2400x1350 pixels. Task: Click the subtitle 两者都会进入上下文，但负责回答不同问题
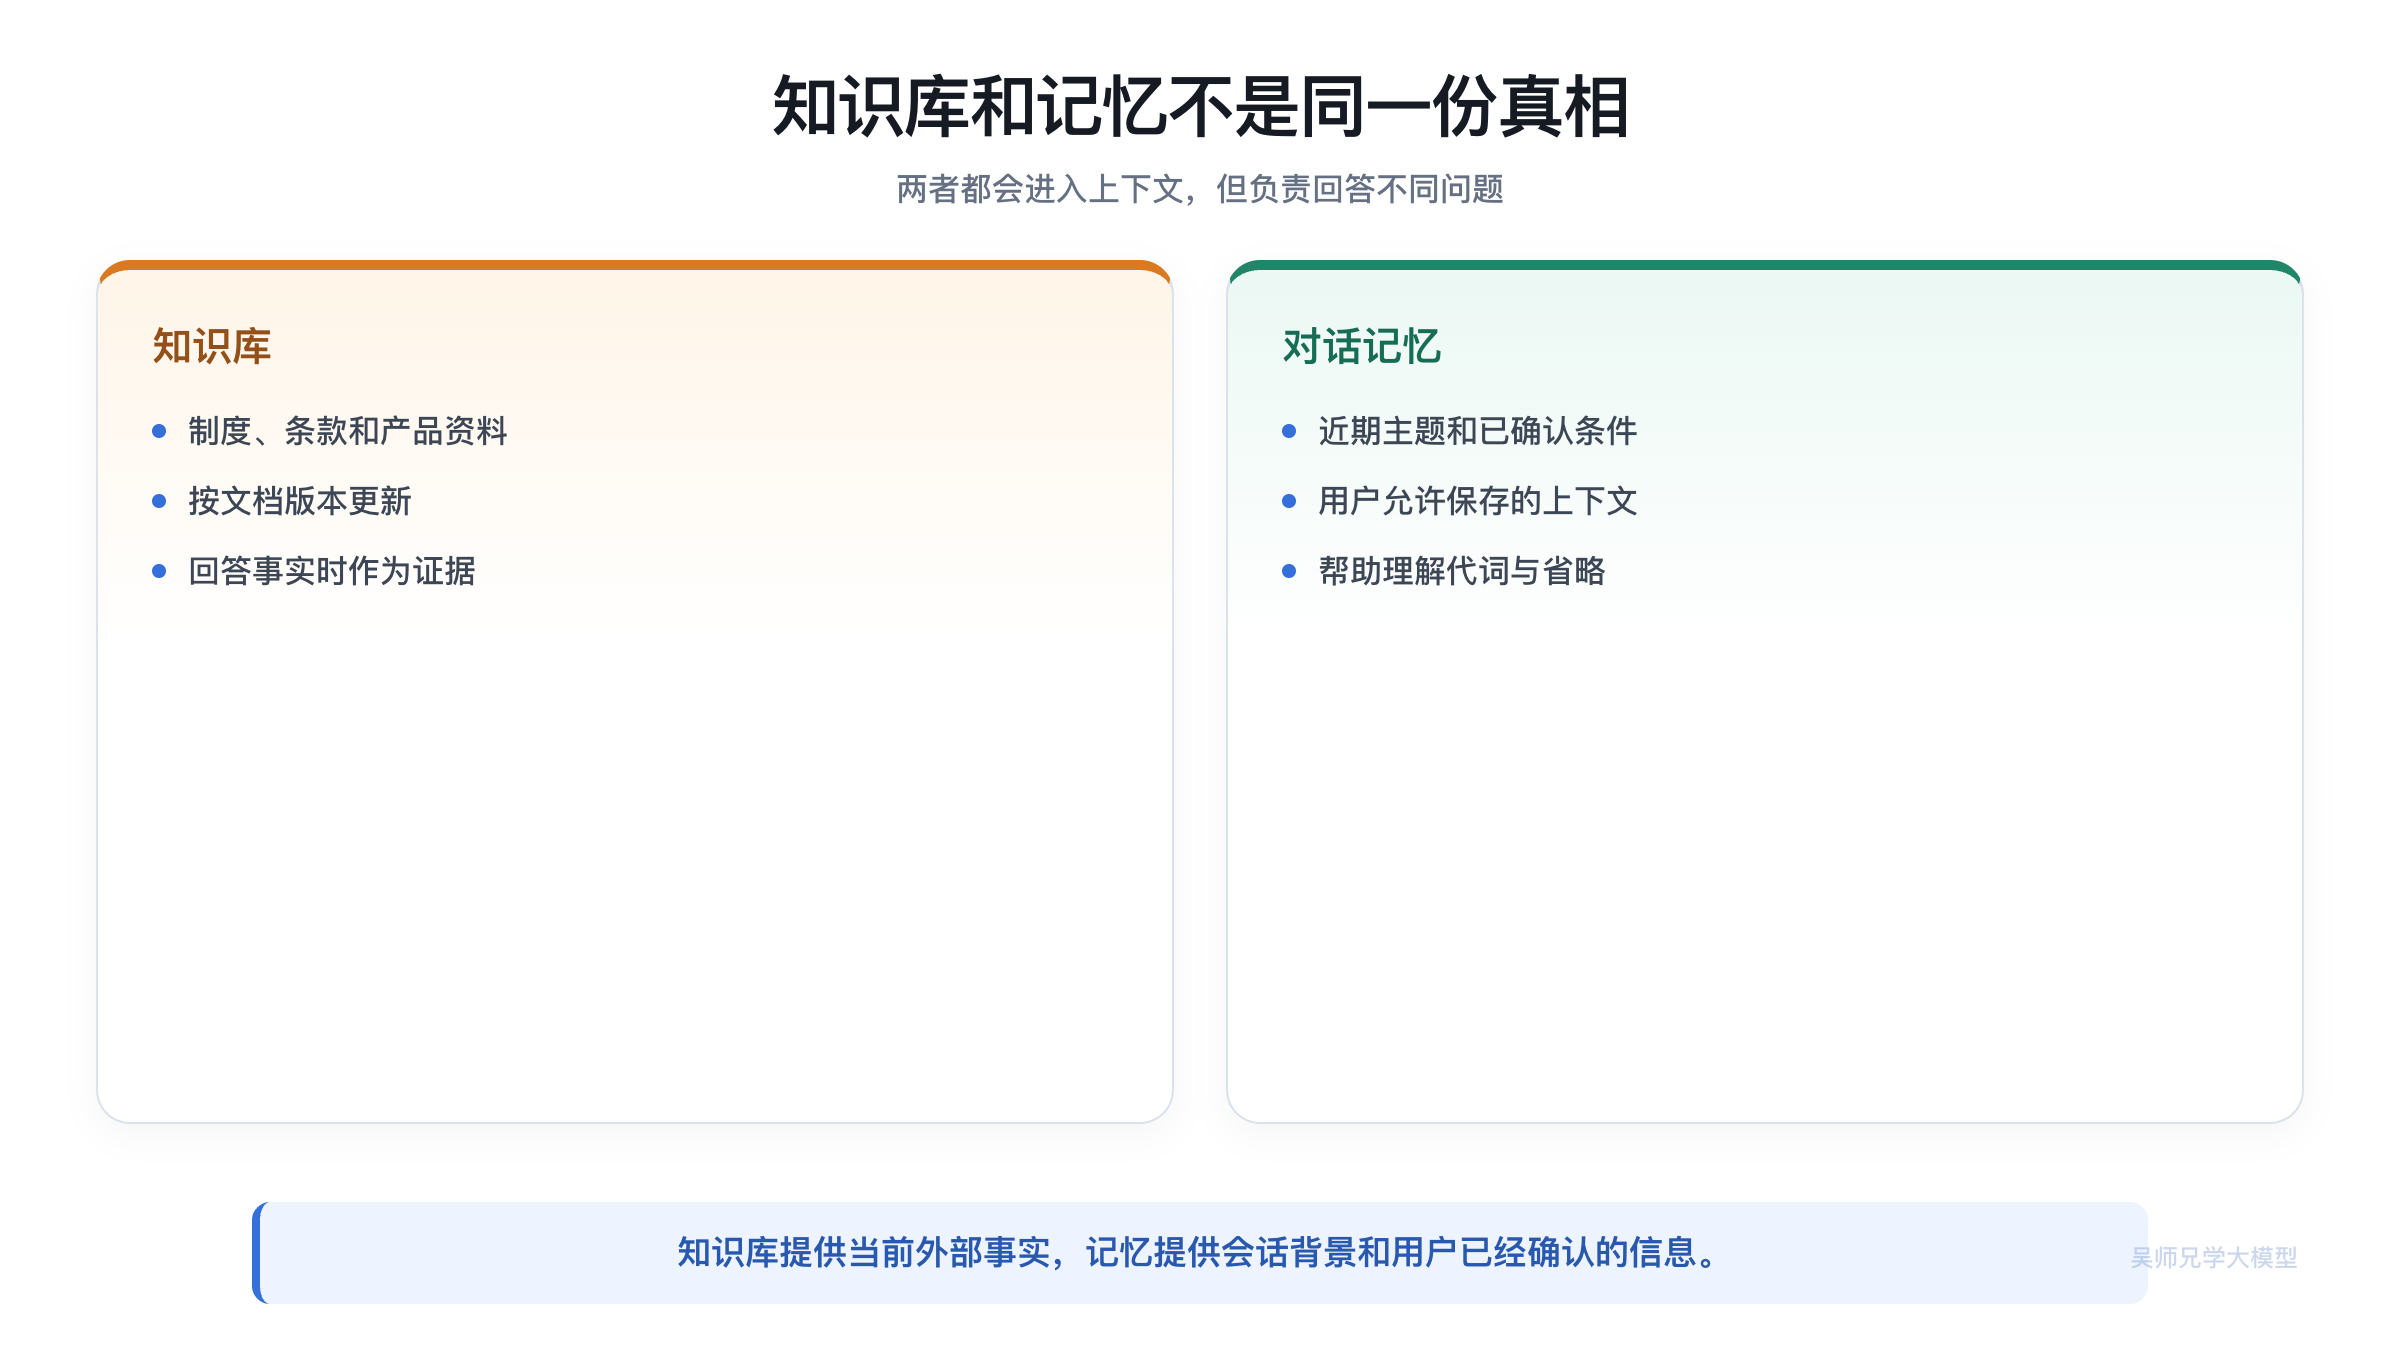[x=1200, y=189]
